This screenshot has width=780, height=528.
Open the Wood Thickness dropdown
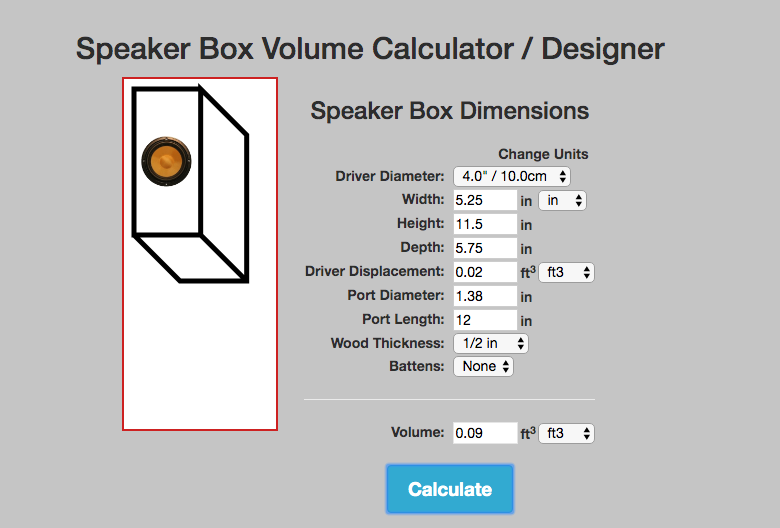490,343
